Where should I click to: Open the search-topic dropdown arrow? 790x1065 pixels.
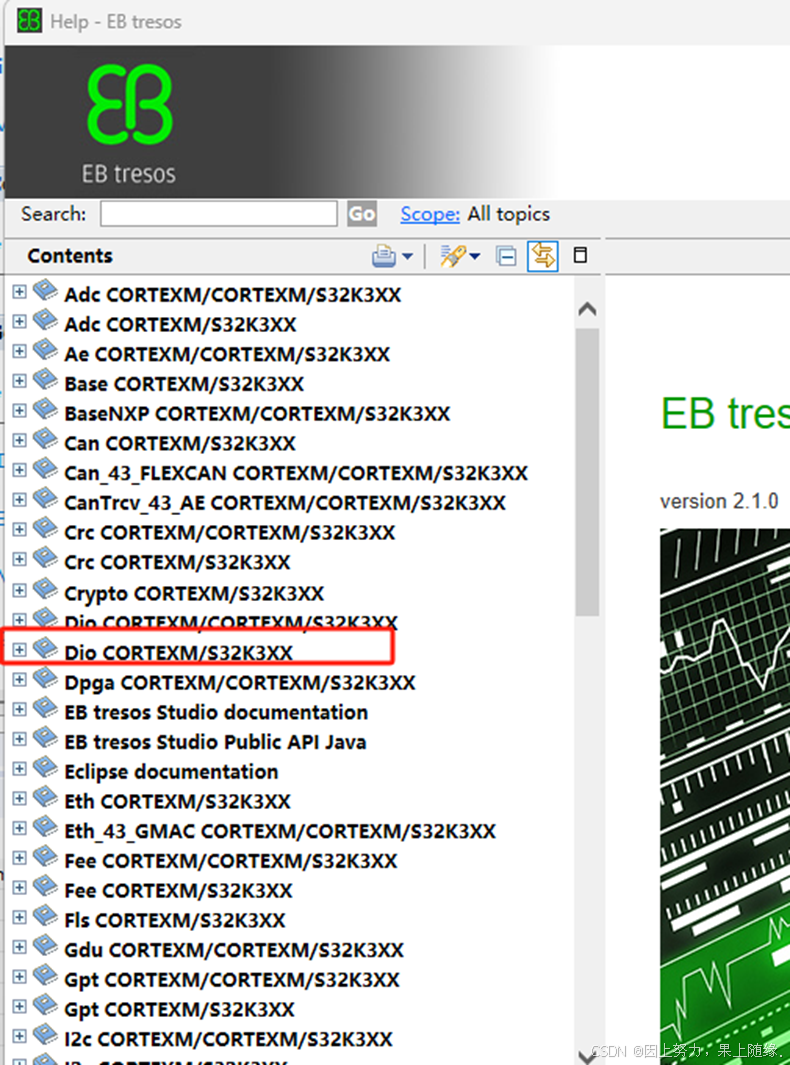tap(474, 256)
